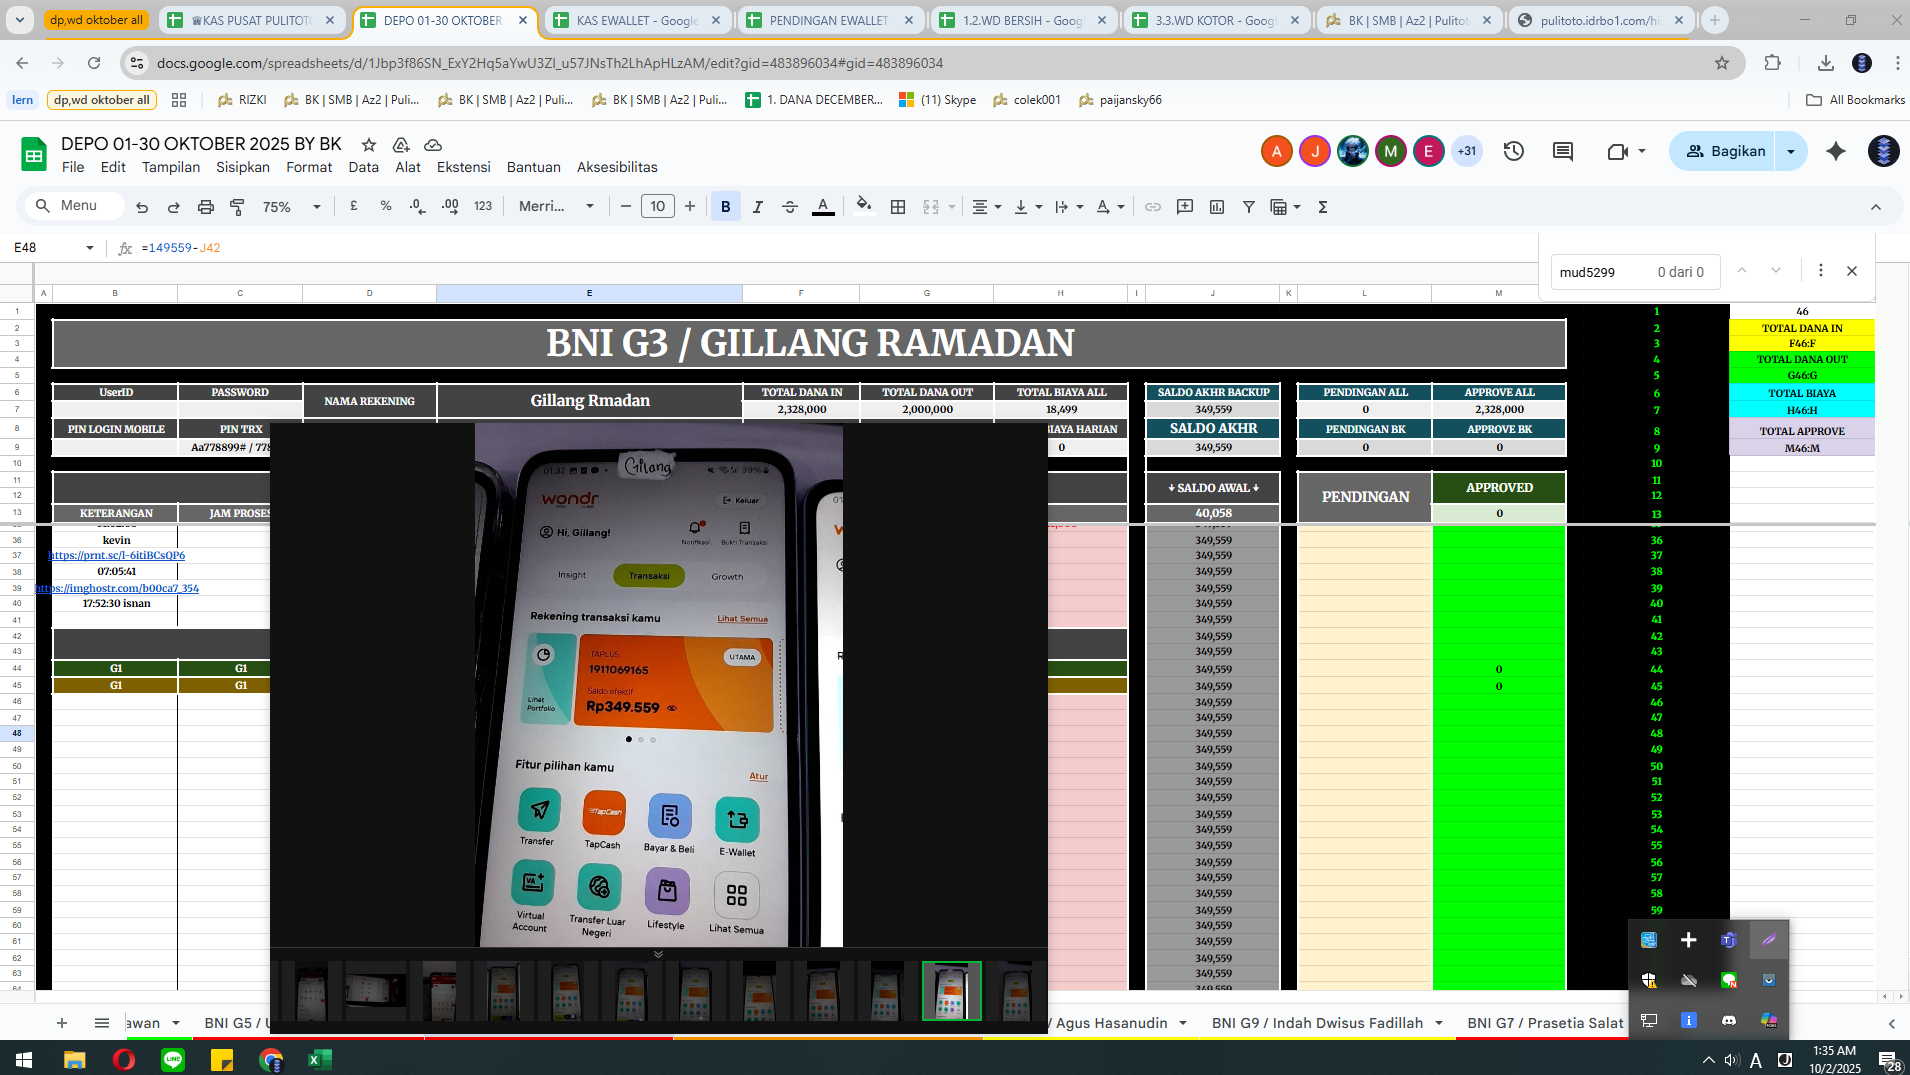This screenshot has width=1910, height=1075.
Task: Increase decimal places
Action: tap(450, 206)
